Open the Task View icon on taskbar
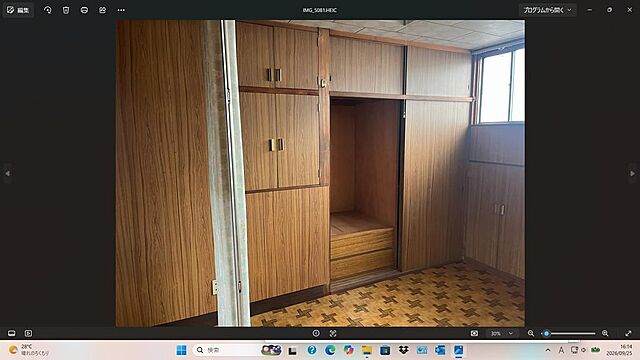Screen dimensions: 640x360 pyautogui.click(x=292, y=350)
